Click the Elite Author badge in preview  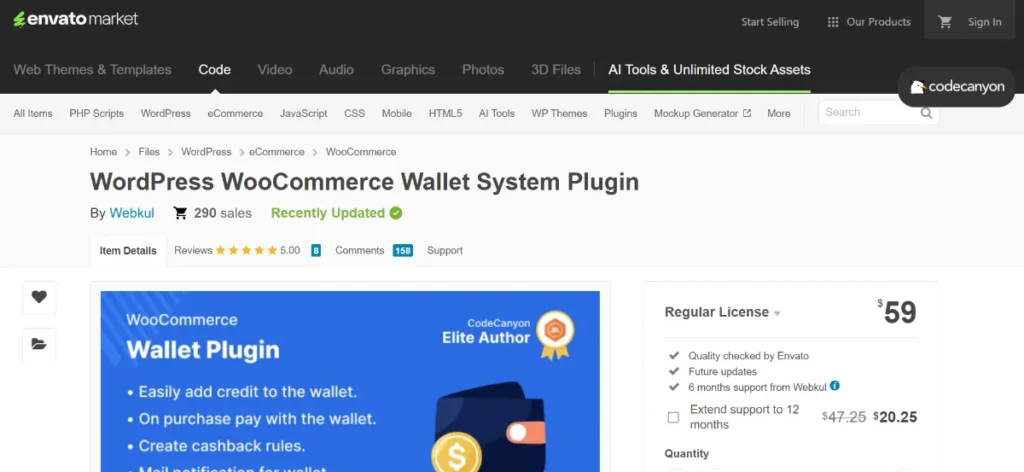coord(555,334)
